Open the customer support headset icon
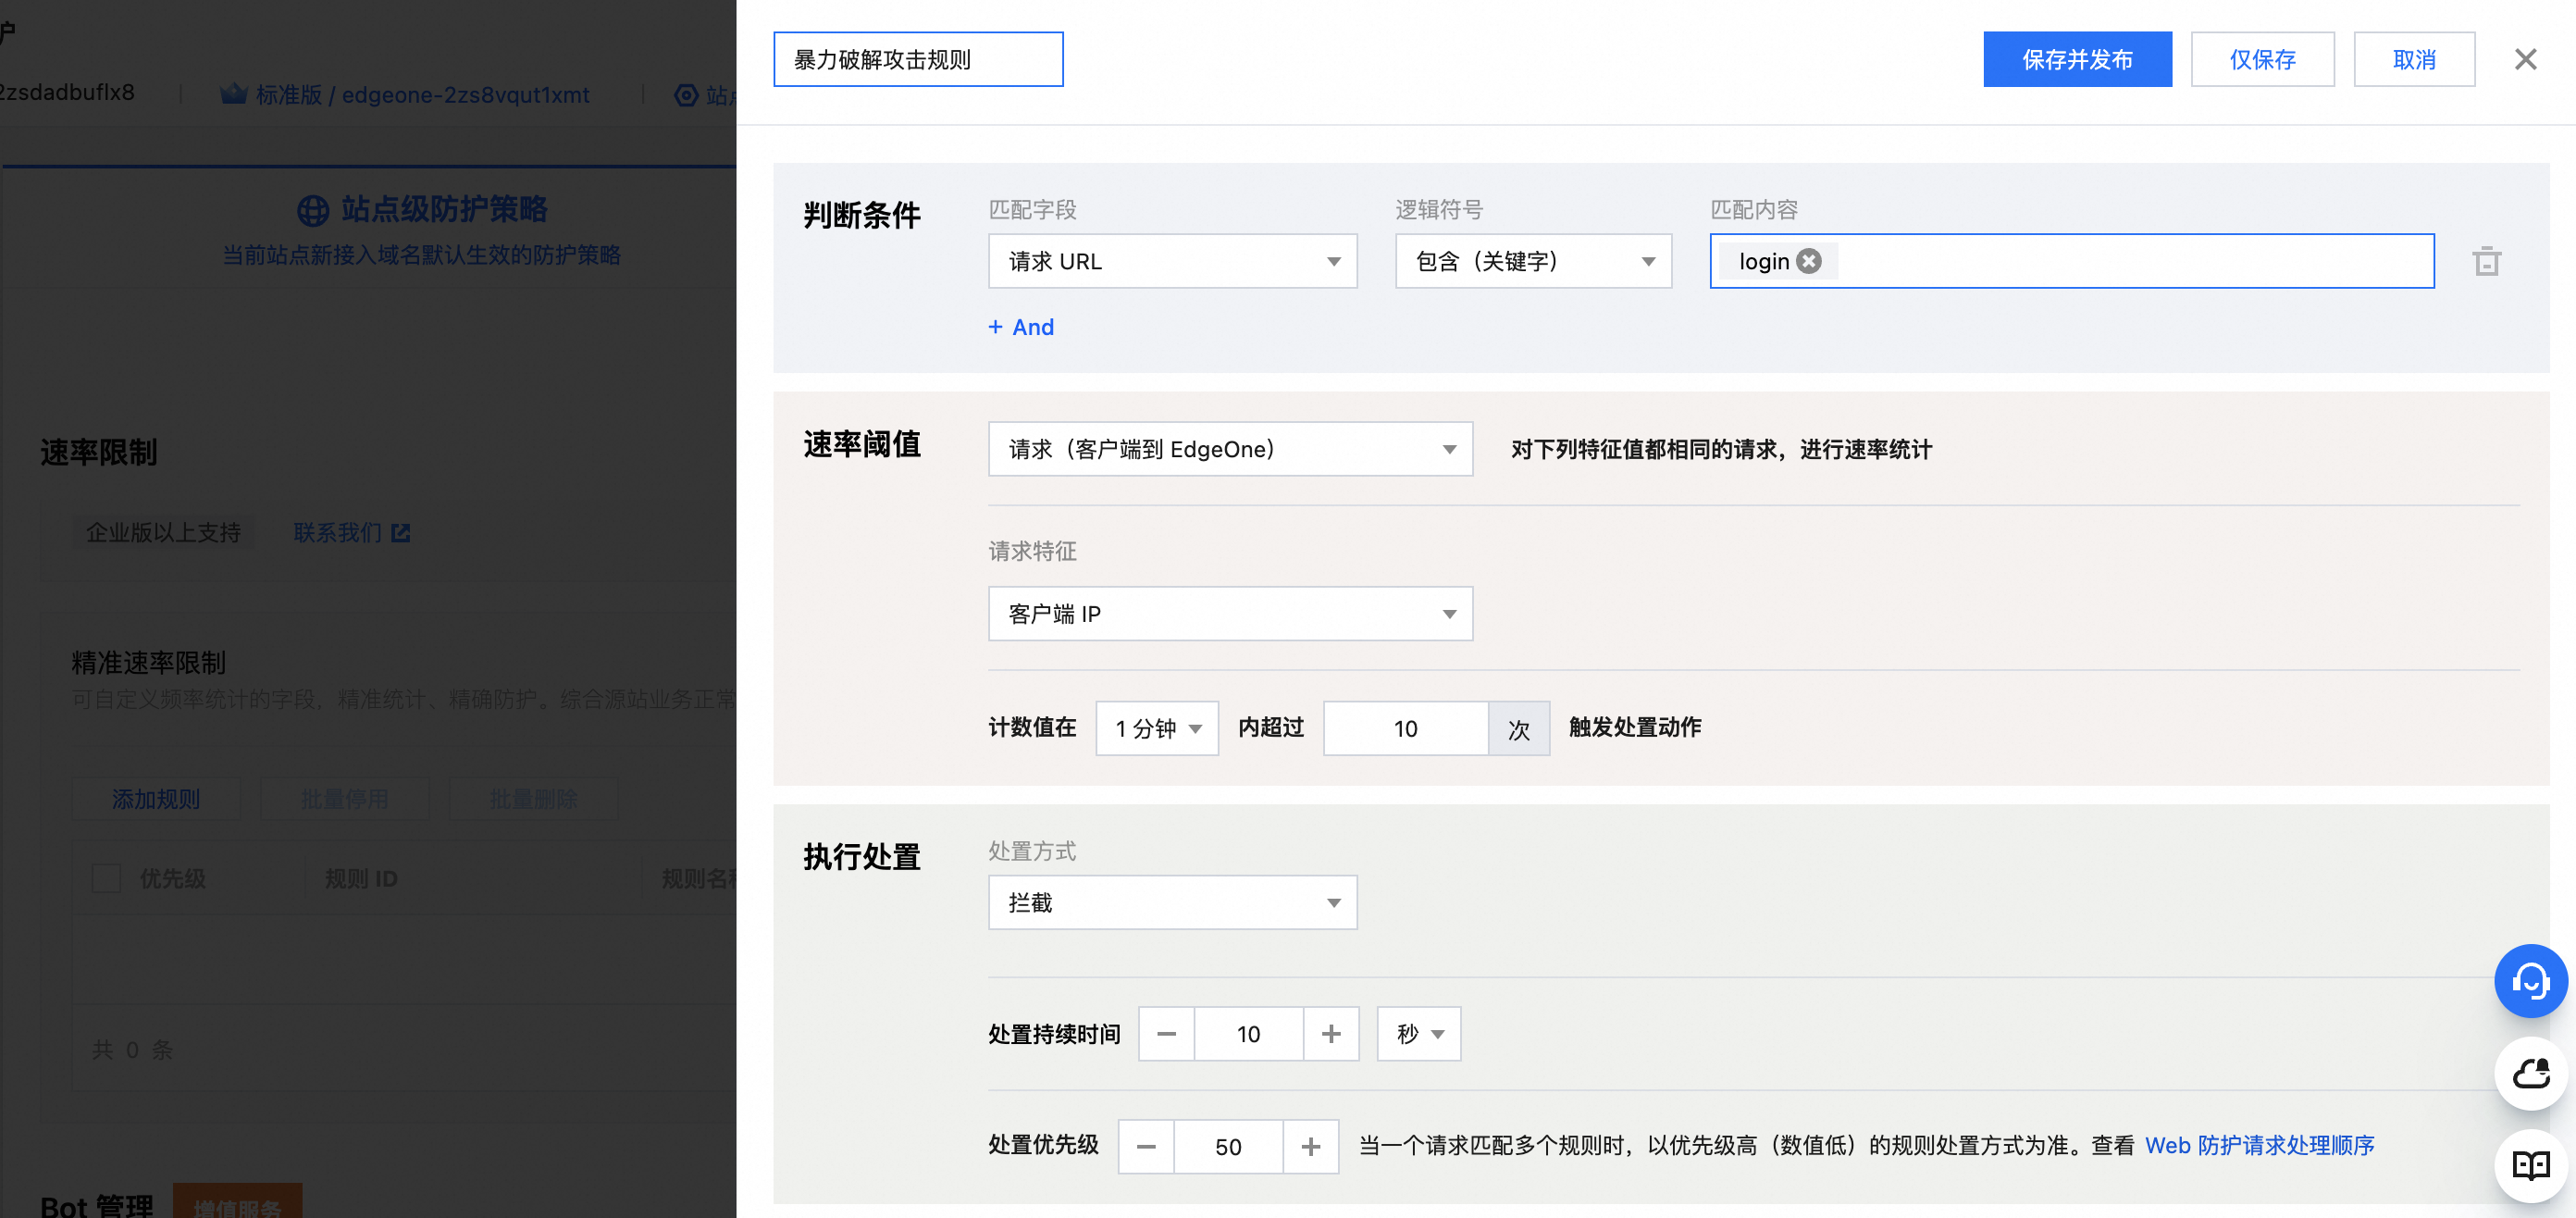The width and height of the screenshot is (2576, 1218). (x=2530, y=981)
